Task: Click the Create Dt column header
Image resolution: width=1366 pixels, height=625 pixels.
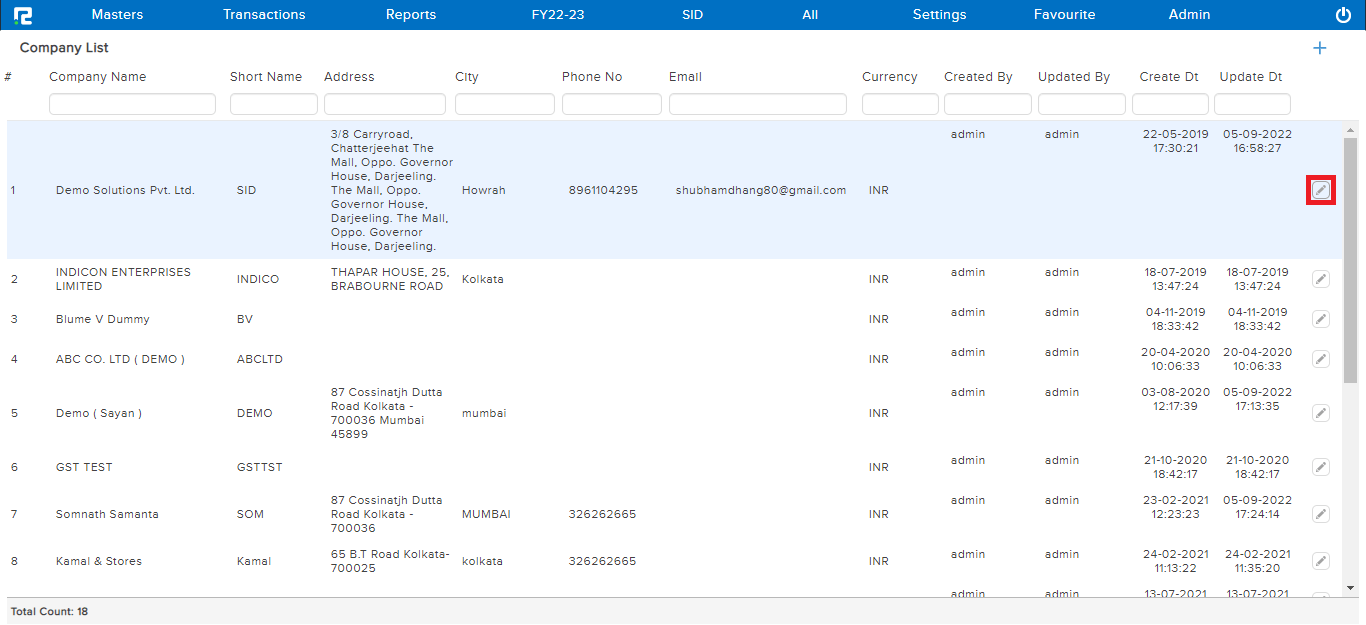Action: [1169, 77]
